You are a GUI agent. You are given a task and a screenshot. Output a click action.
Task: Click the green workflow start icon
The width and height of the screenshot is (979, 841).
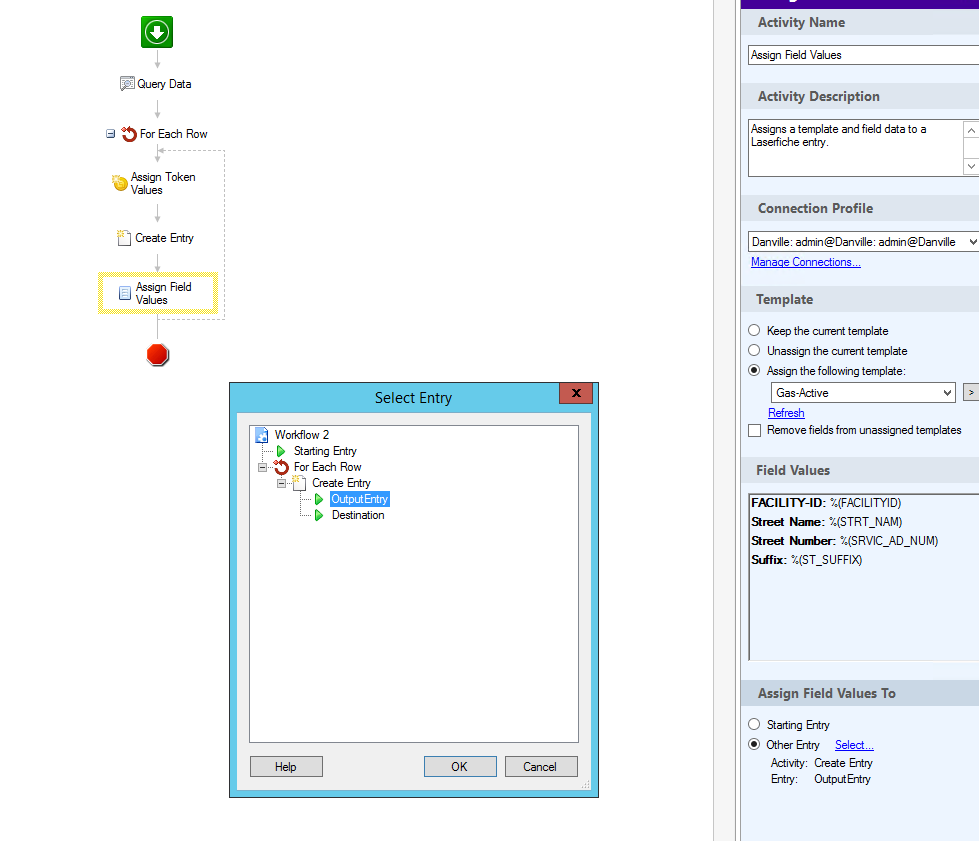(x=157, y=32)
